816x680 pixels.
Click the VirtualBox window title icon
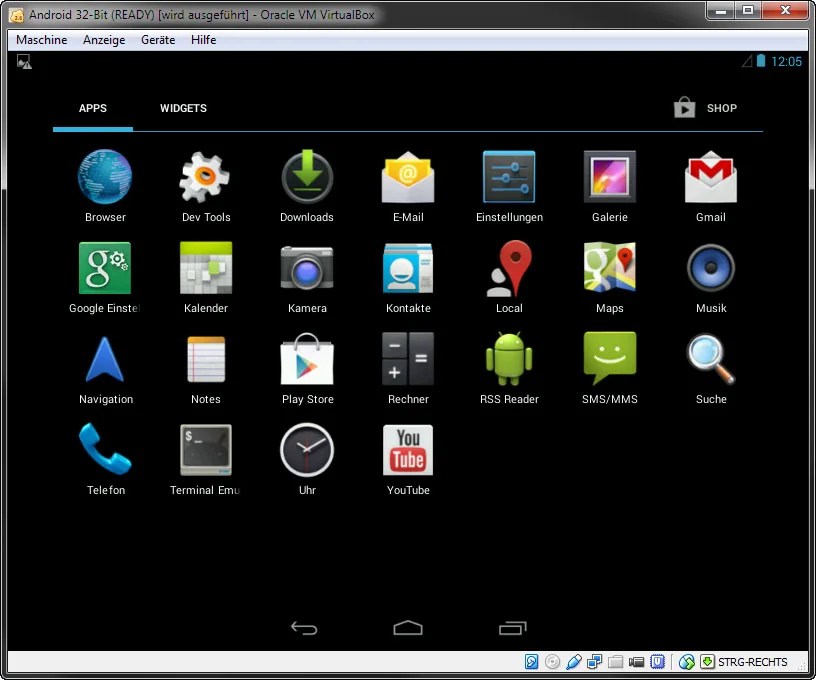point(16,15)
